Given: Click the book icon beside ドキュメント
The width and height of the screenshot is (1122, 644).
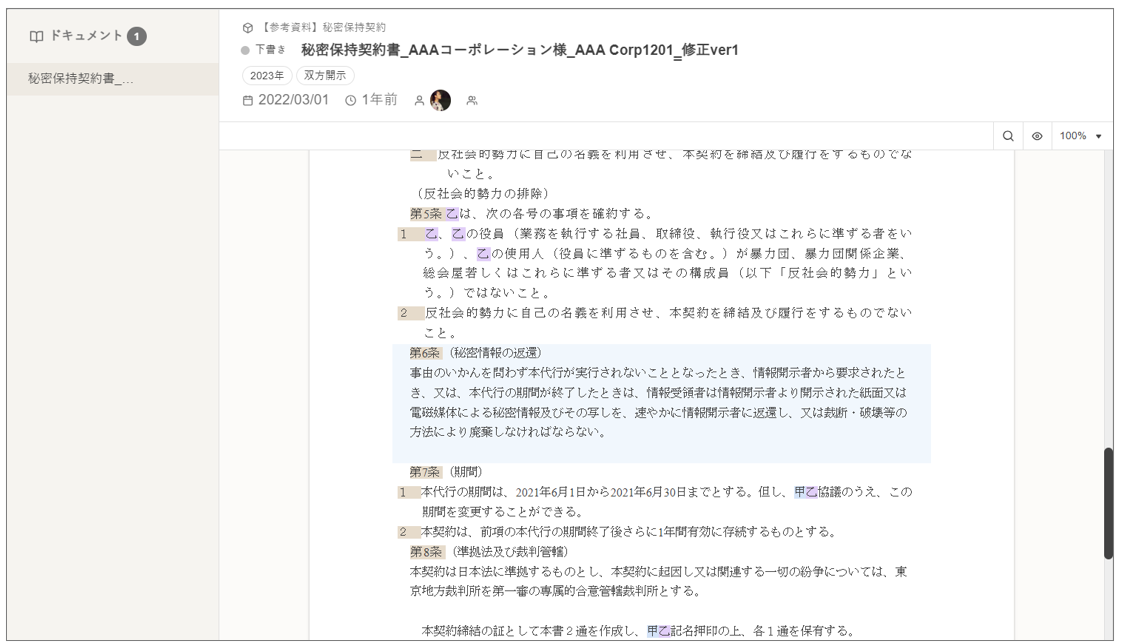Looking at the screenshot, I should click(x=36, y=36).
